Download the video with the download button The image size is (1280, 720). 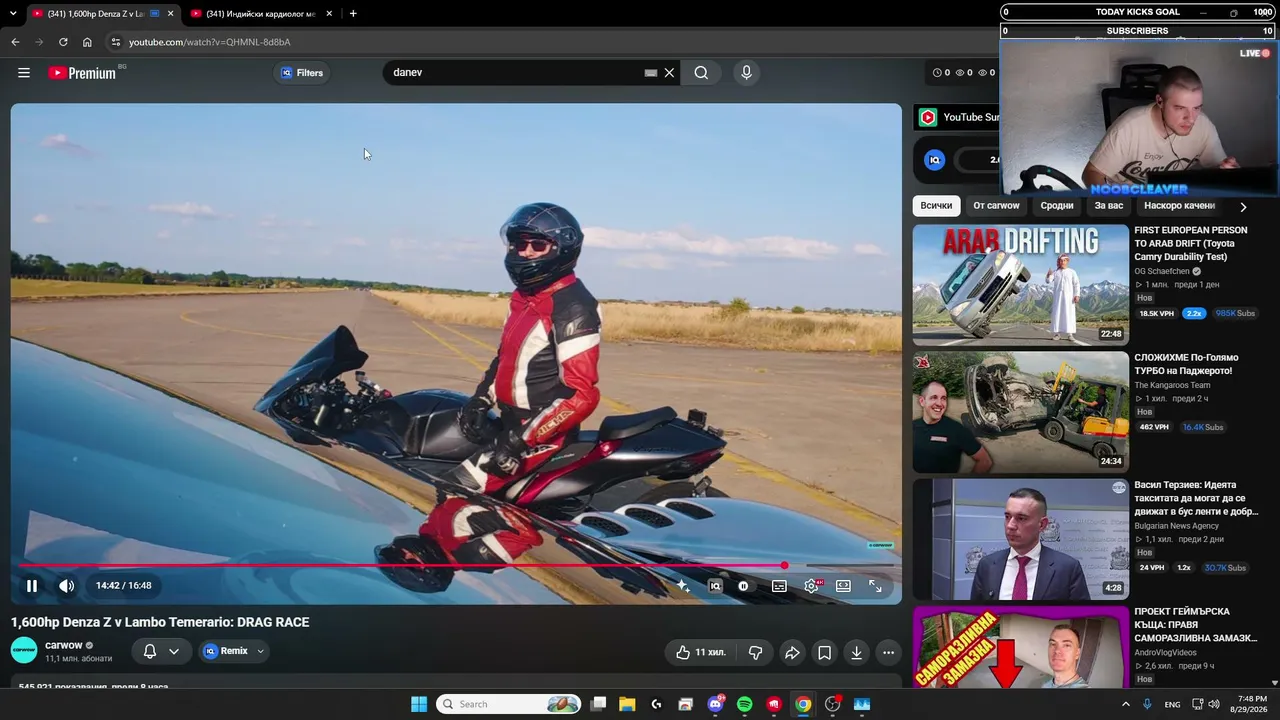click(856, 653)
